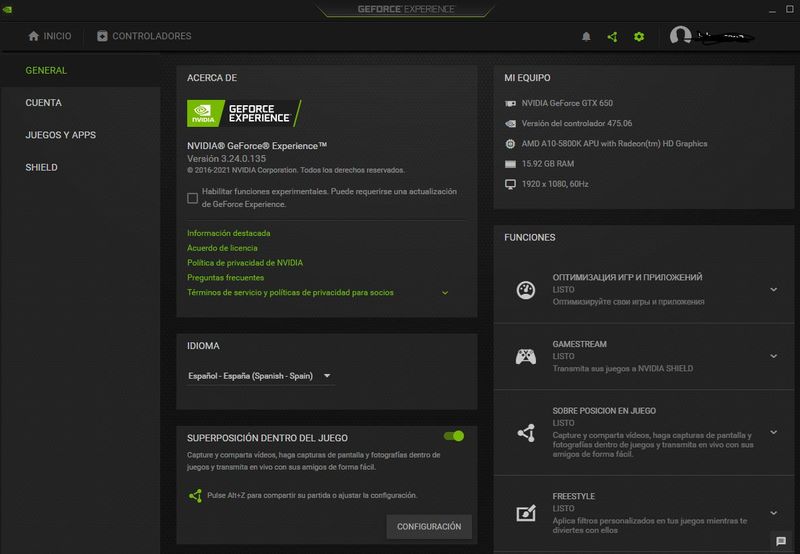Click the 1920 x 1080, 60Hz text
Image resolution: width=800 pixels, height=554 pixels.
(555, 184)
